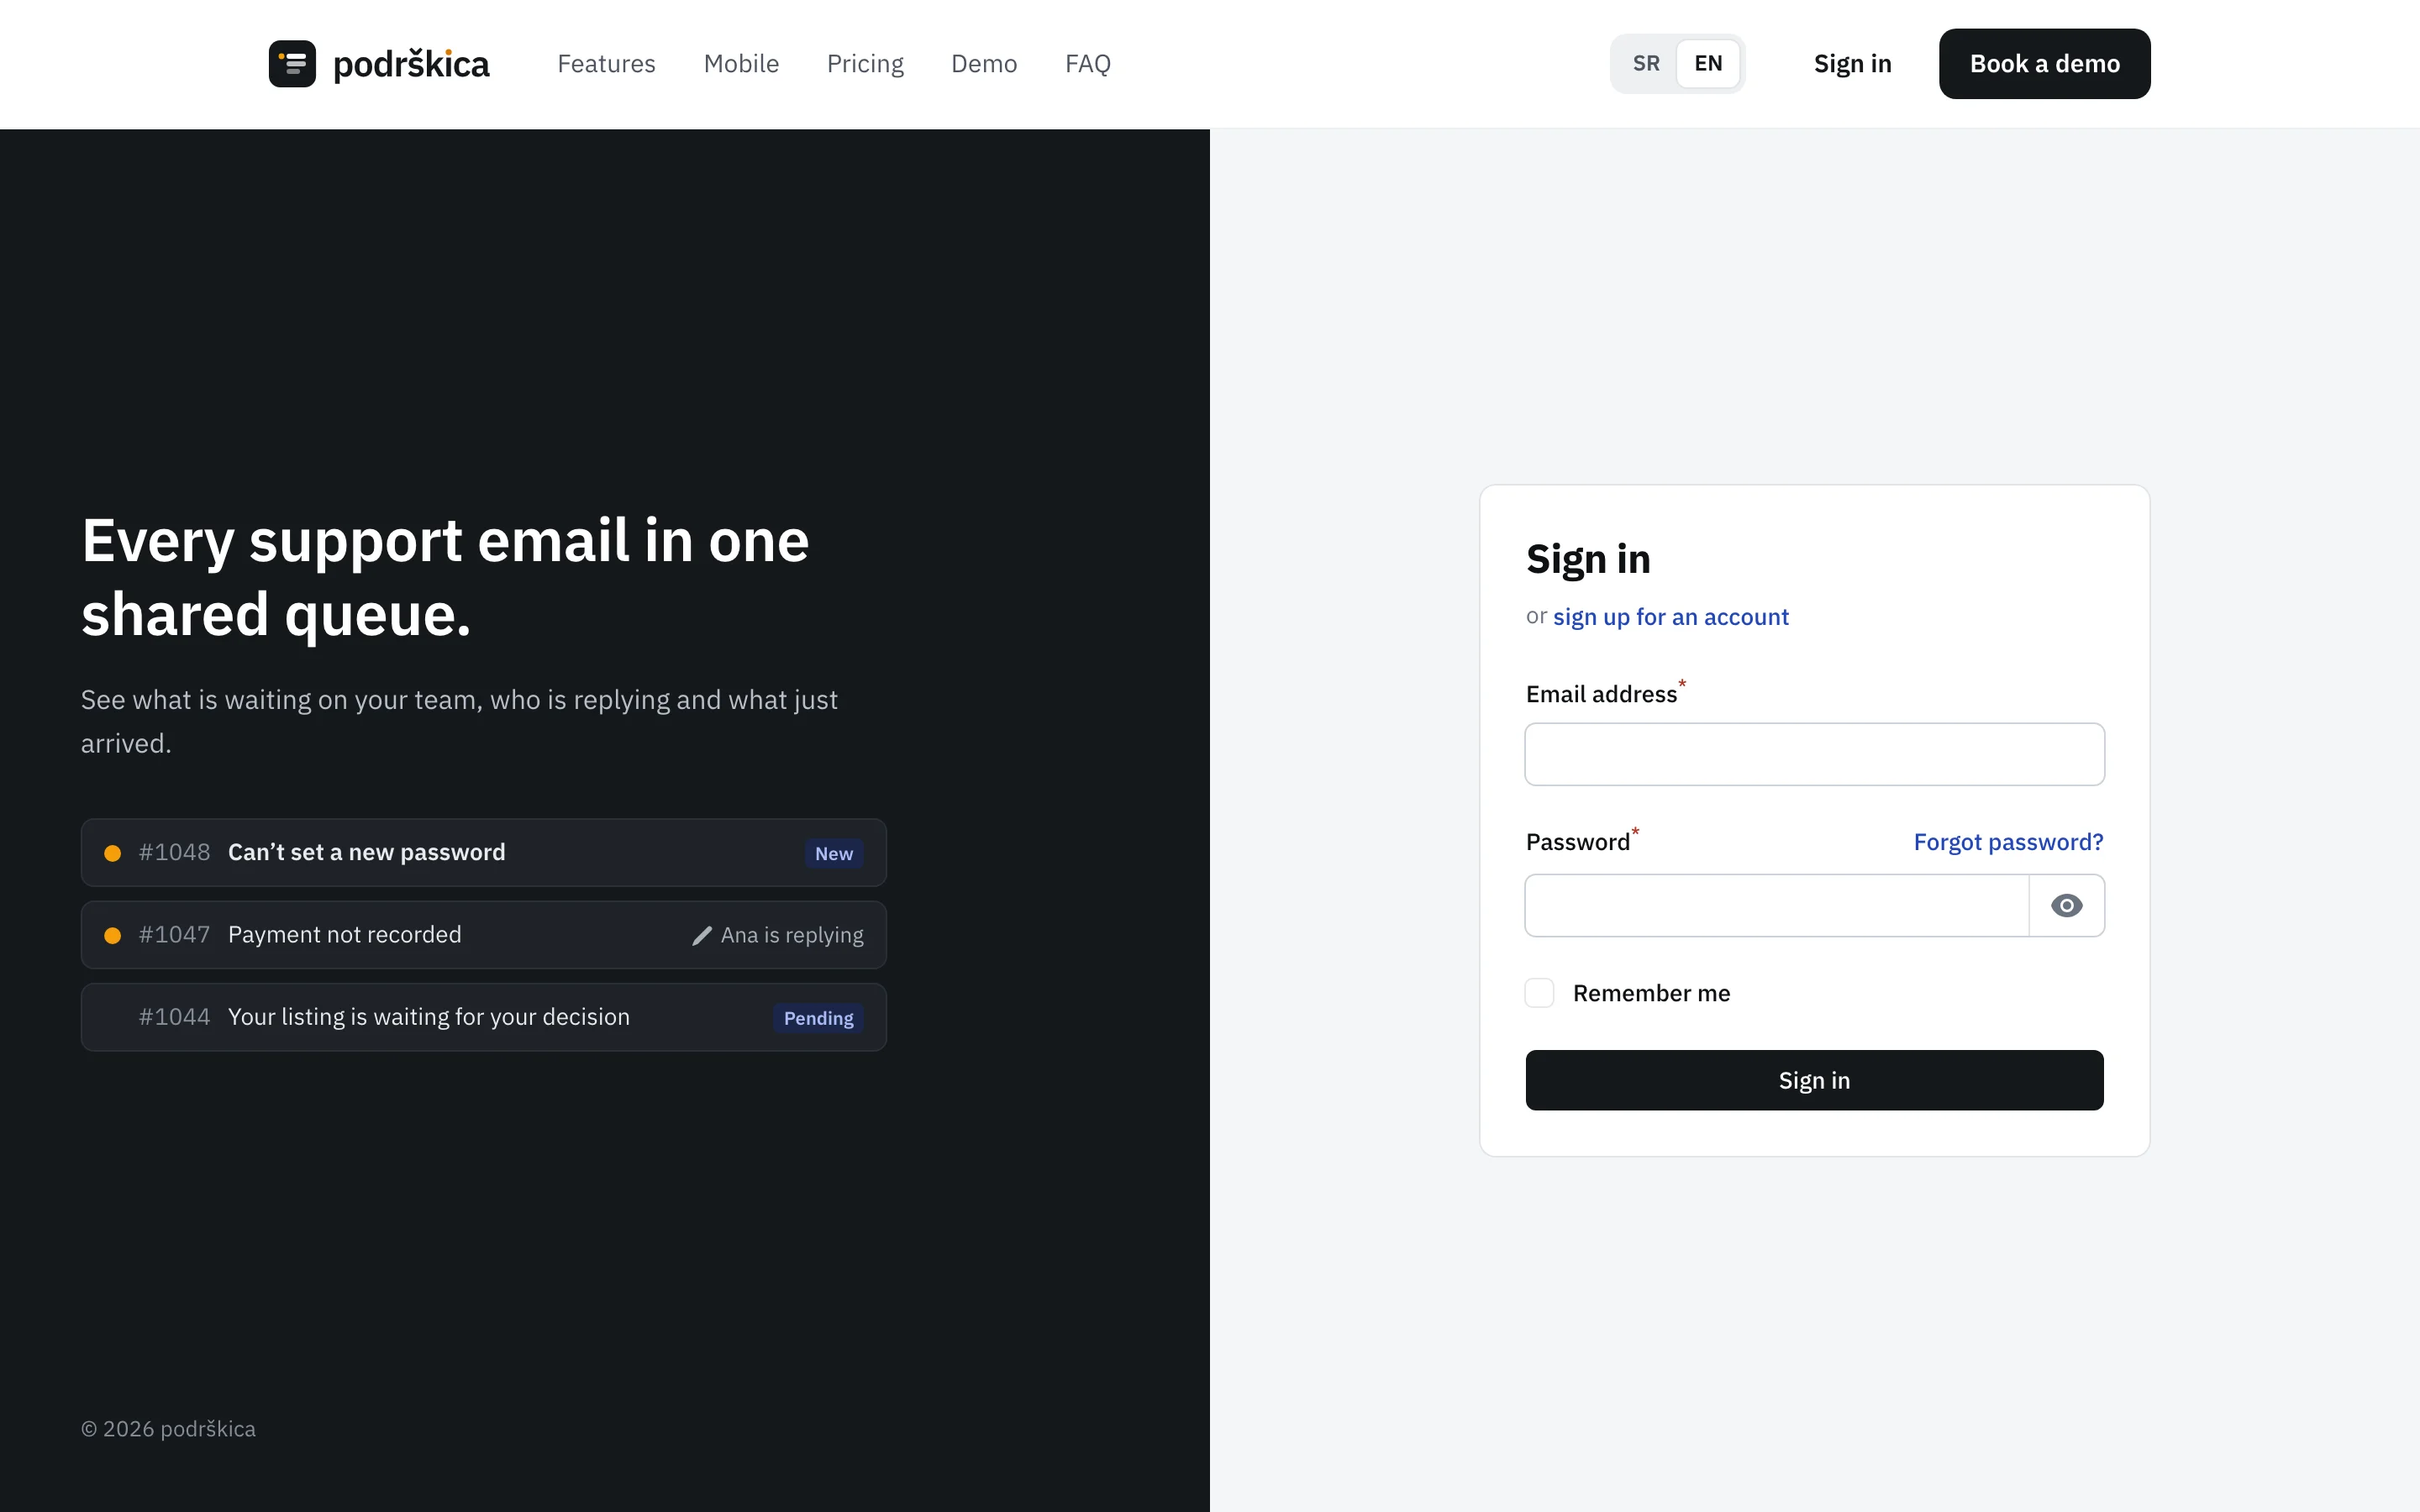
Task: Click the Forgot password? link
Action: (2008, 842)
